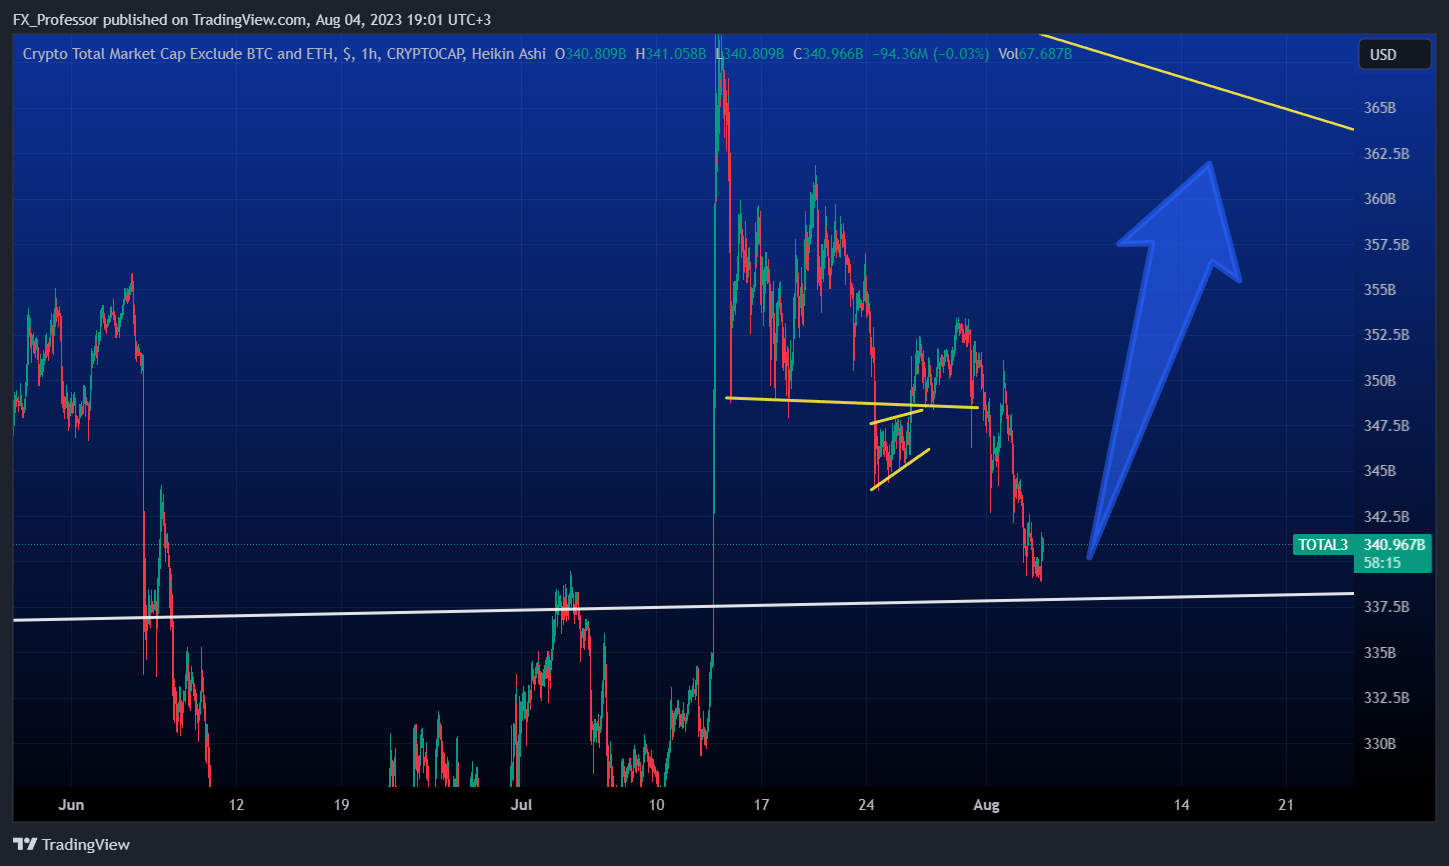This screenshot has height=866, width=1449.
Task: Click the 355B price axis label
Action: (1381, 290)
